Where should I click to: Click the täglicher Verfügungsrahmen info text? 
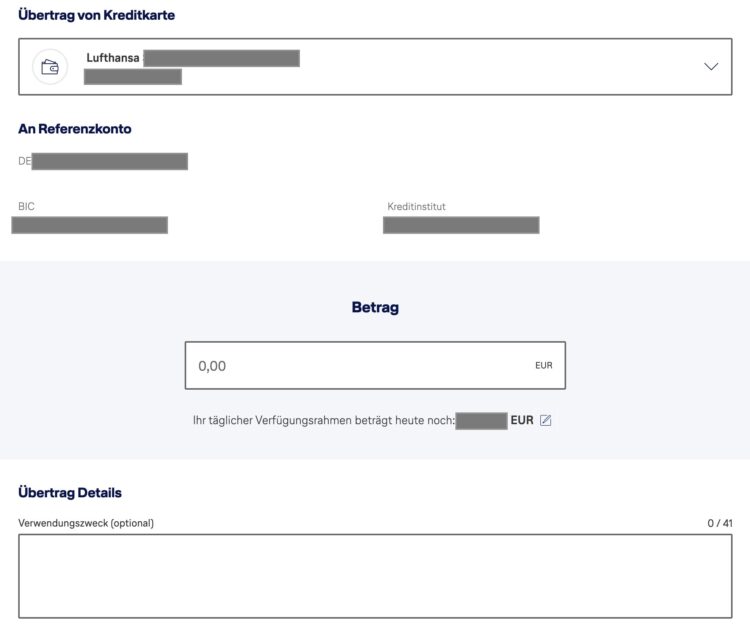tap(324, 420)
